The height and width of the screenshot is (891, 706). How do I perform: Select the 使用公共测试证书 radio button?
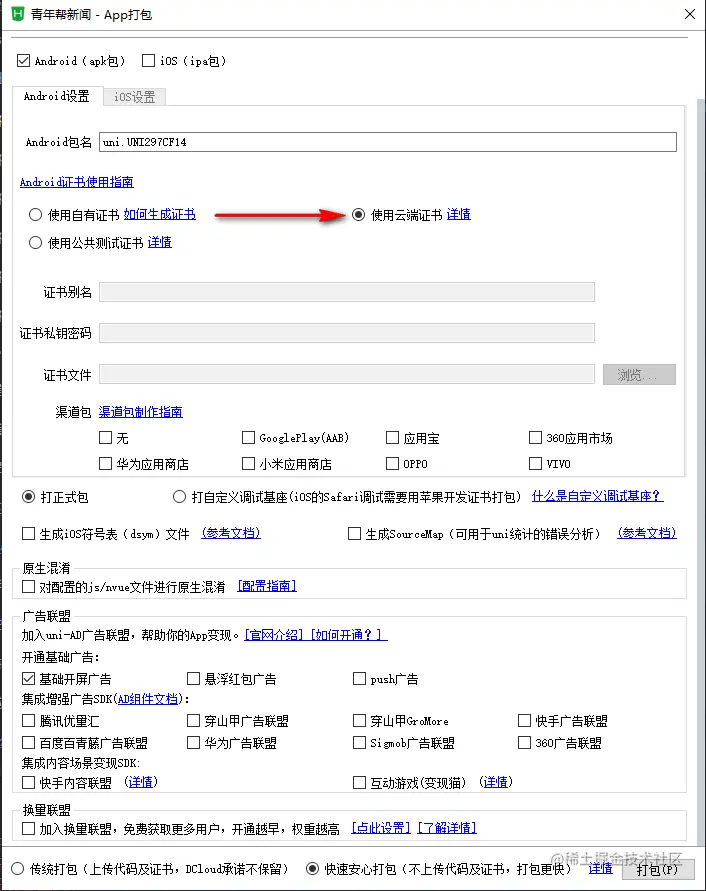[x=36, y=243]
